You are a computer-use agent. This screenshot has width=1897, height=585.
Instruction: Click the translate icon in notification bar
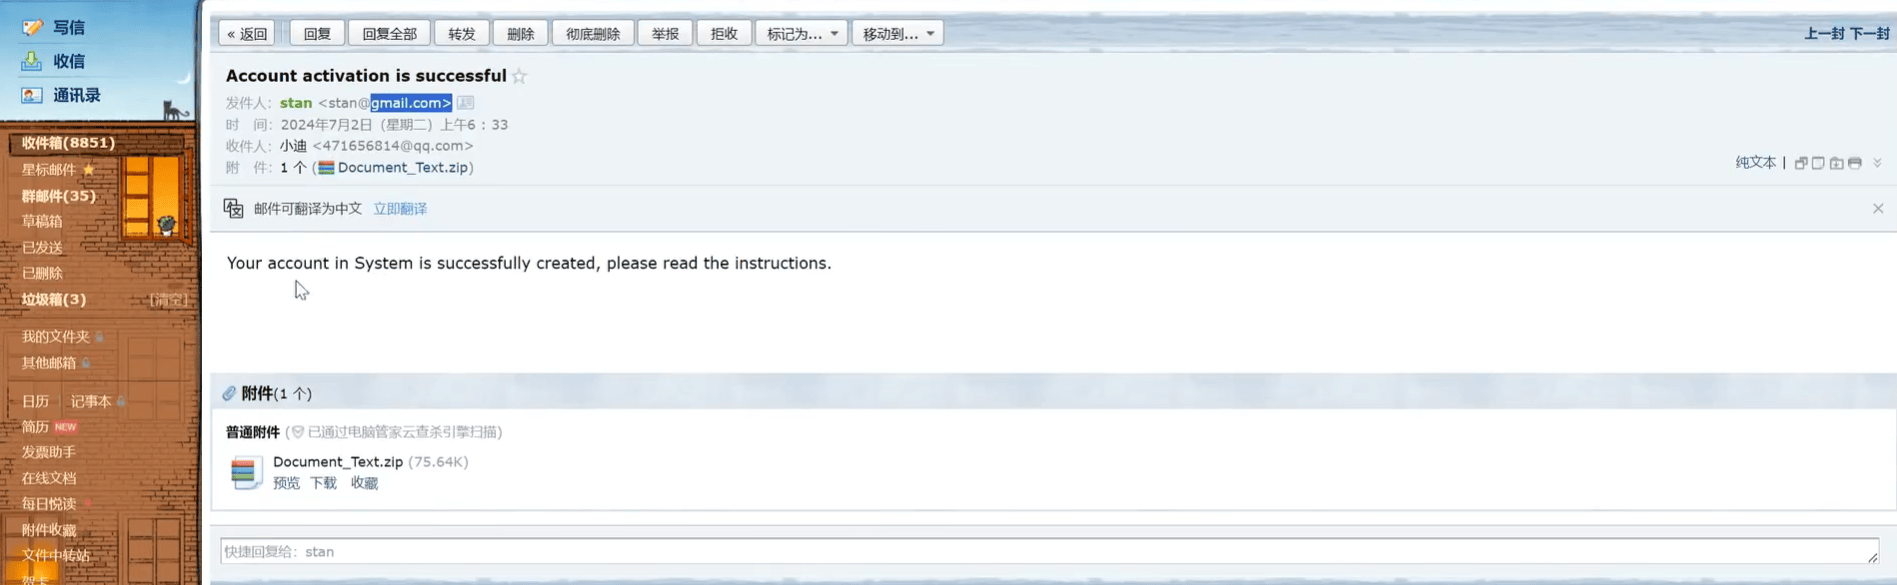tap(233, 208)
